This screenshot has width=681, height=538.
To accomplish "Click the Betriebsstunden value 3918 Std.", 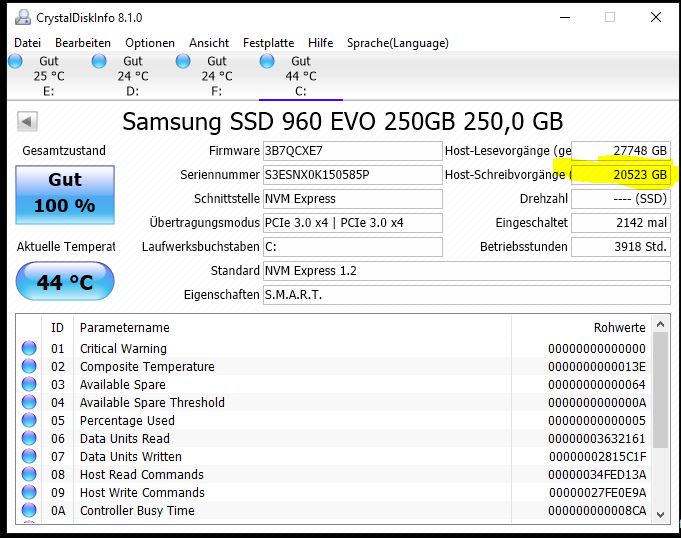I will tap(621, 247).
